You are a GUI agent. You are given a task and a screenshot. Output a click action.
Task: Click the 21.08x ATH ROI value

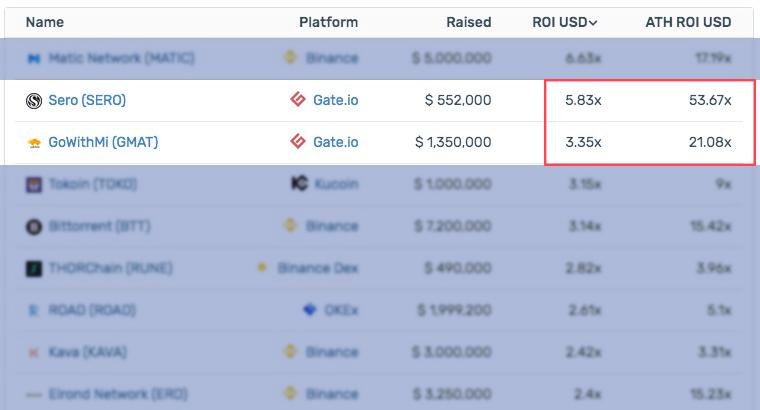click(x=710, y=142)
